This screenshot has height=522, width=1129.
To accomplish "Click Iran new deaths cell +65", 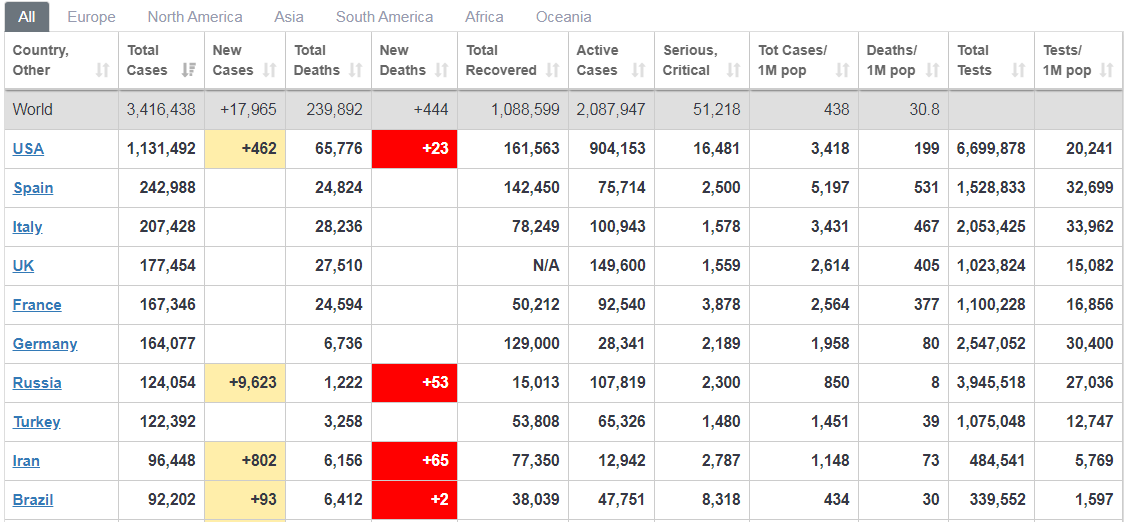I will click(415, 460).
